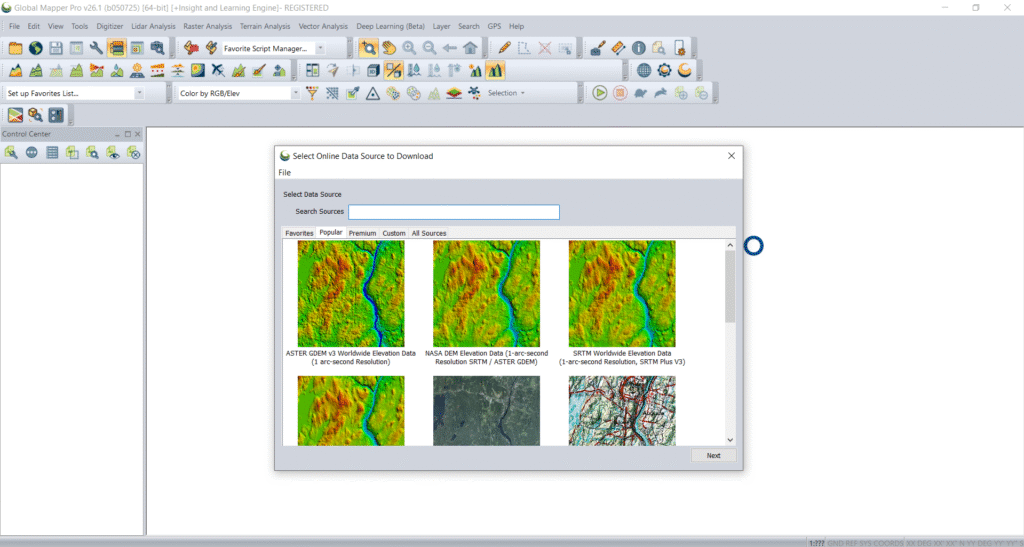Open Data Files folder icon
Viewport: 1024px width, 547px height.
click(x=16, y=48)
